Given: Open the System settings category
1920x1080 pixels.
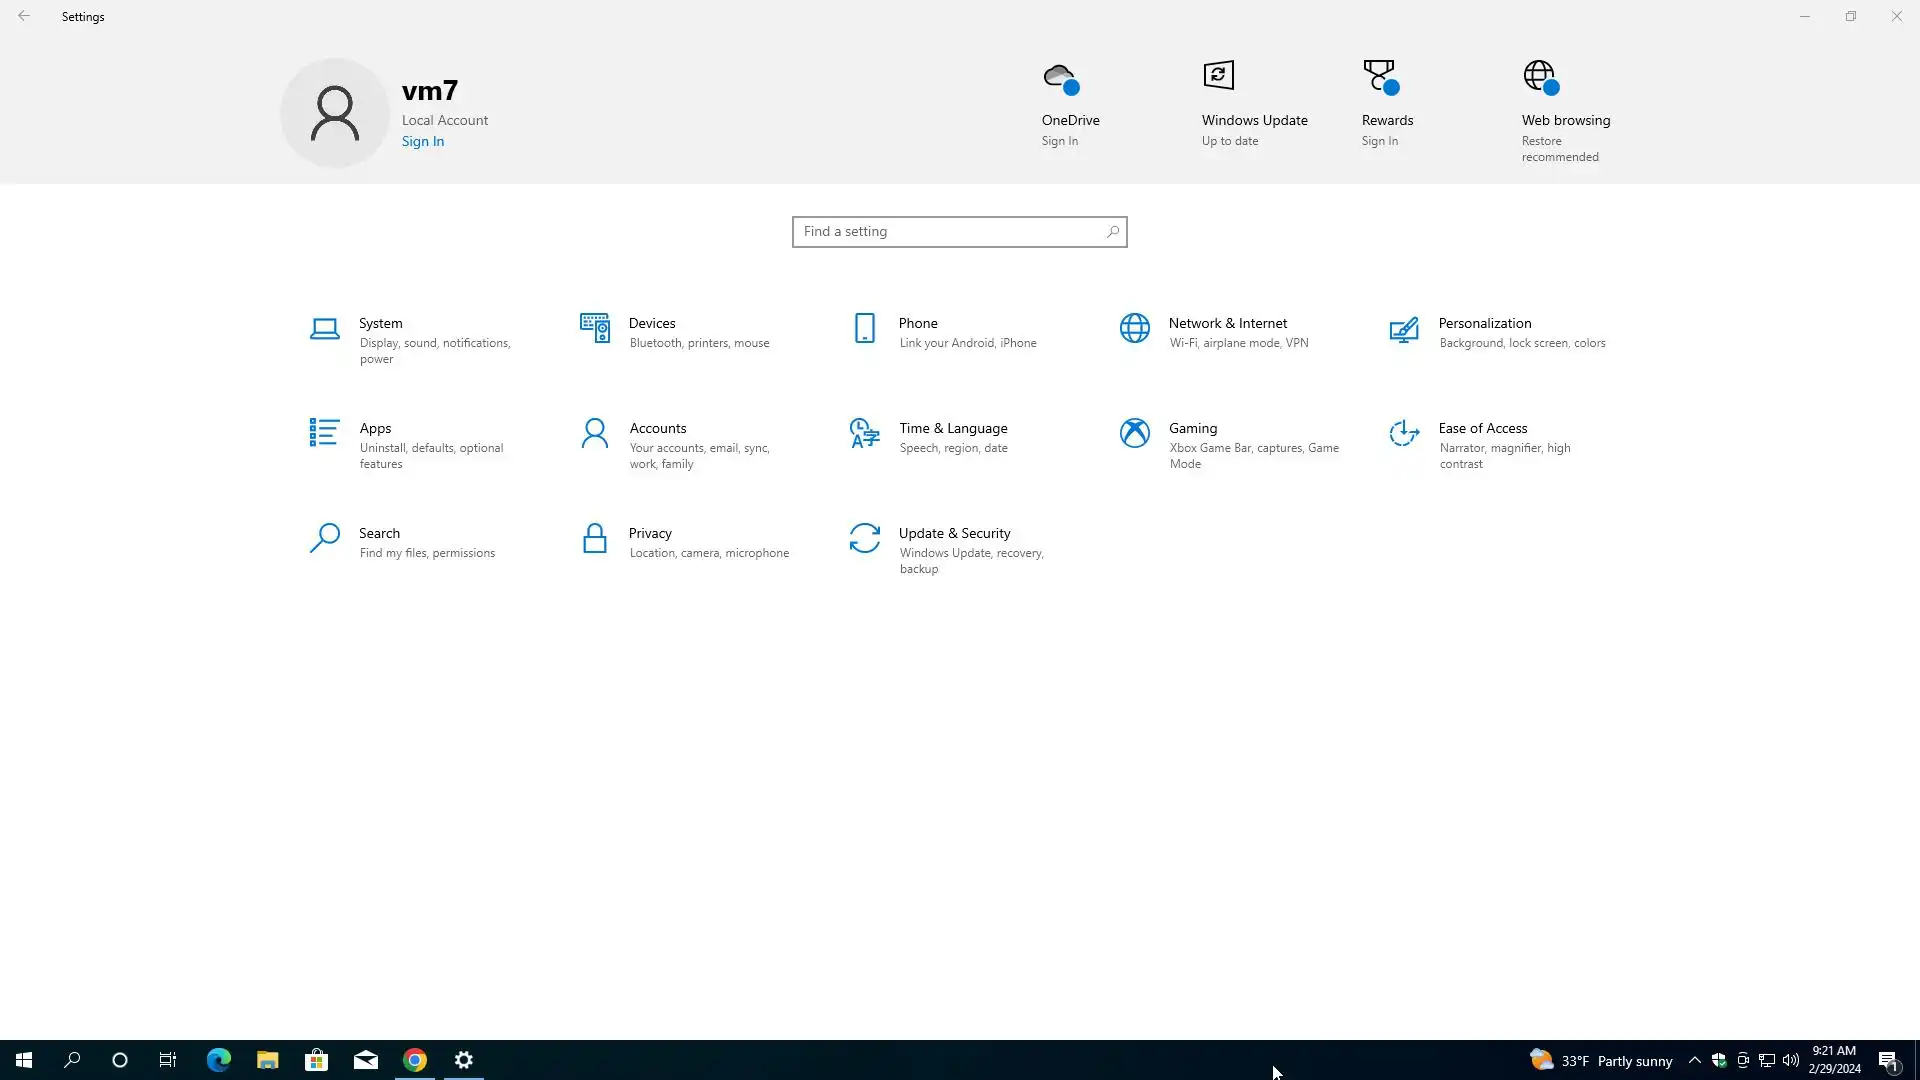Looking at the screenshot, I should pyautogui.click(x=380, y=324).
